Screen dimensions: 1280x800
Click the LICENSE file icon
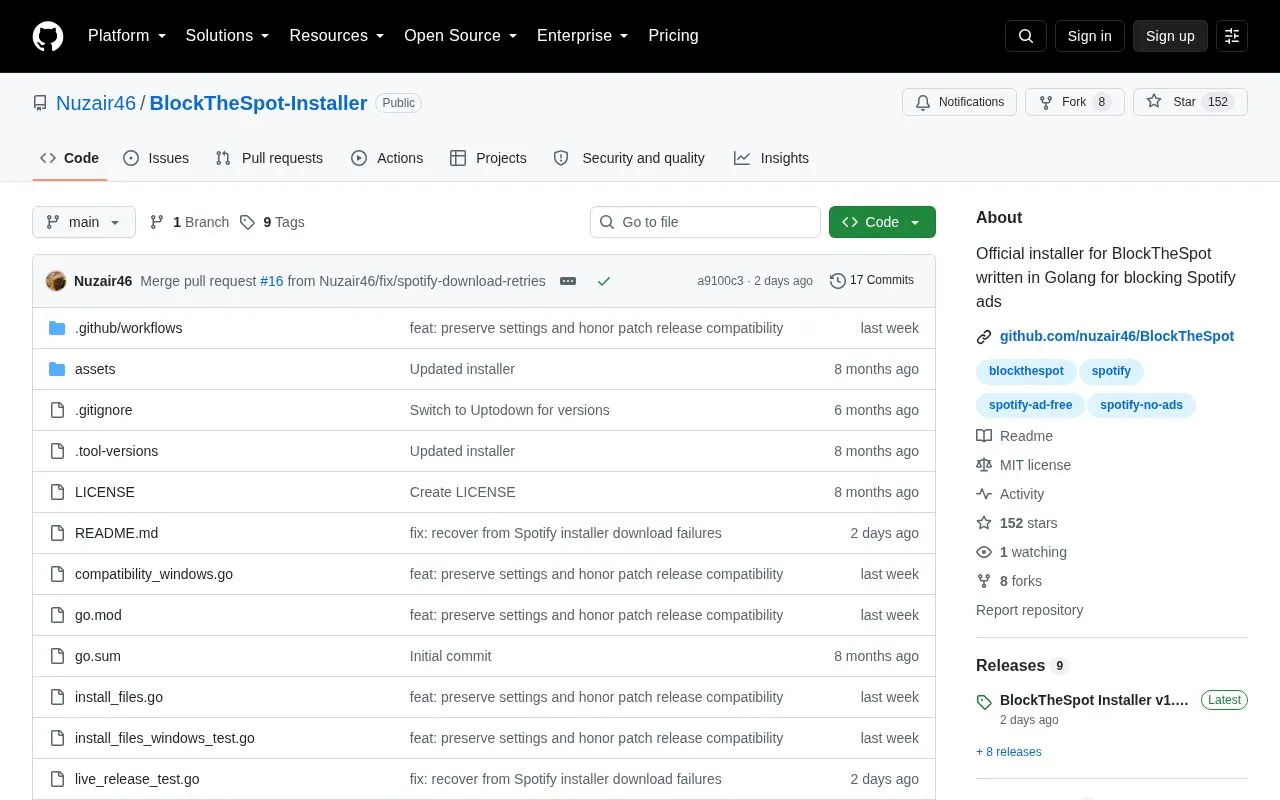click(x=57, y=492)
